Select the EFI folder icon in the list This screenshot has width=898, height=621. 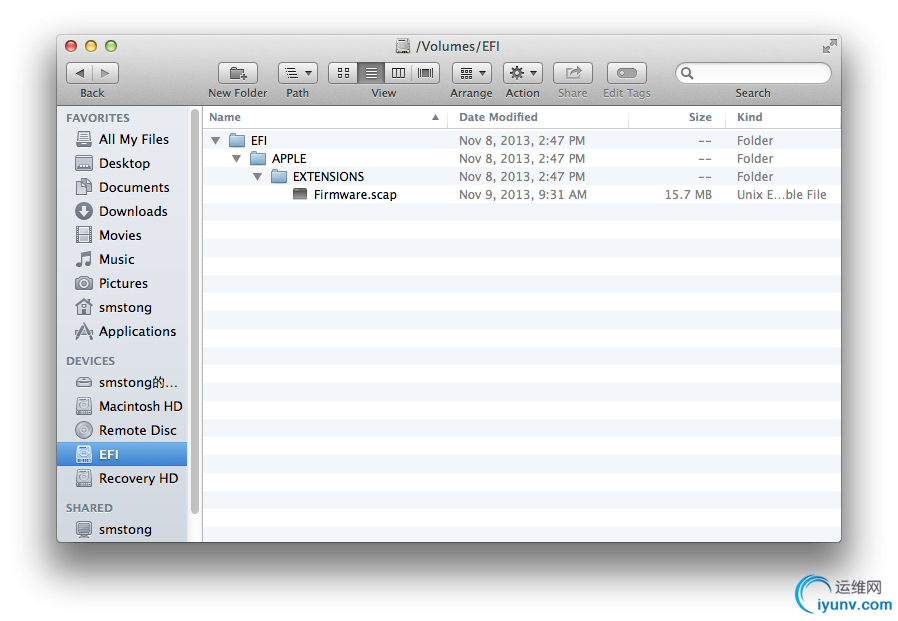tap(237, 140)
